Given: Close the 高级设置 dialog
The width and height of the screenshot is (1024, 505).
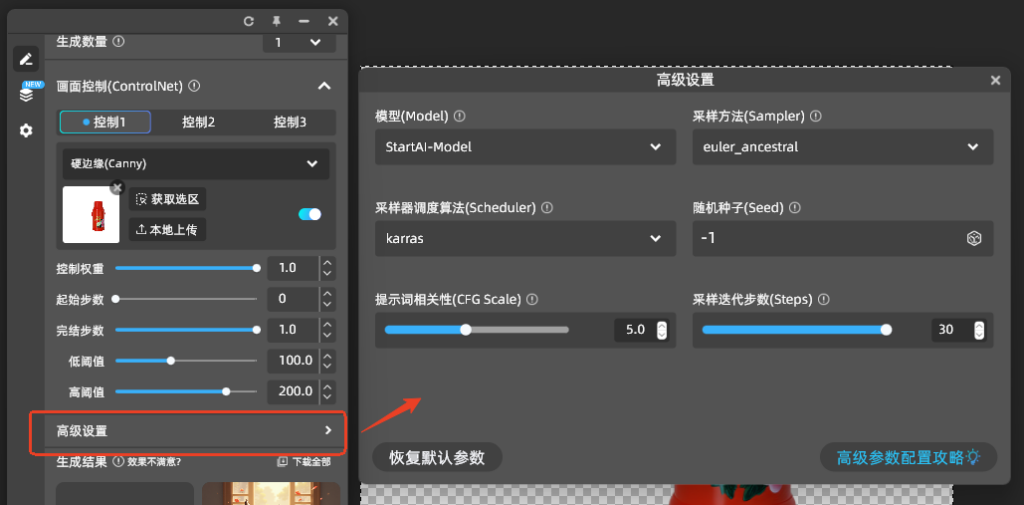Looking at the screenshot, I should coord(995,80).
